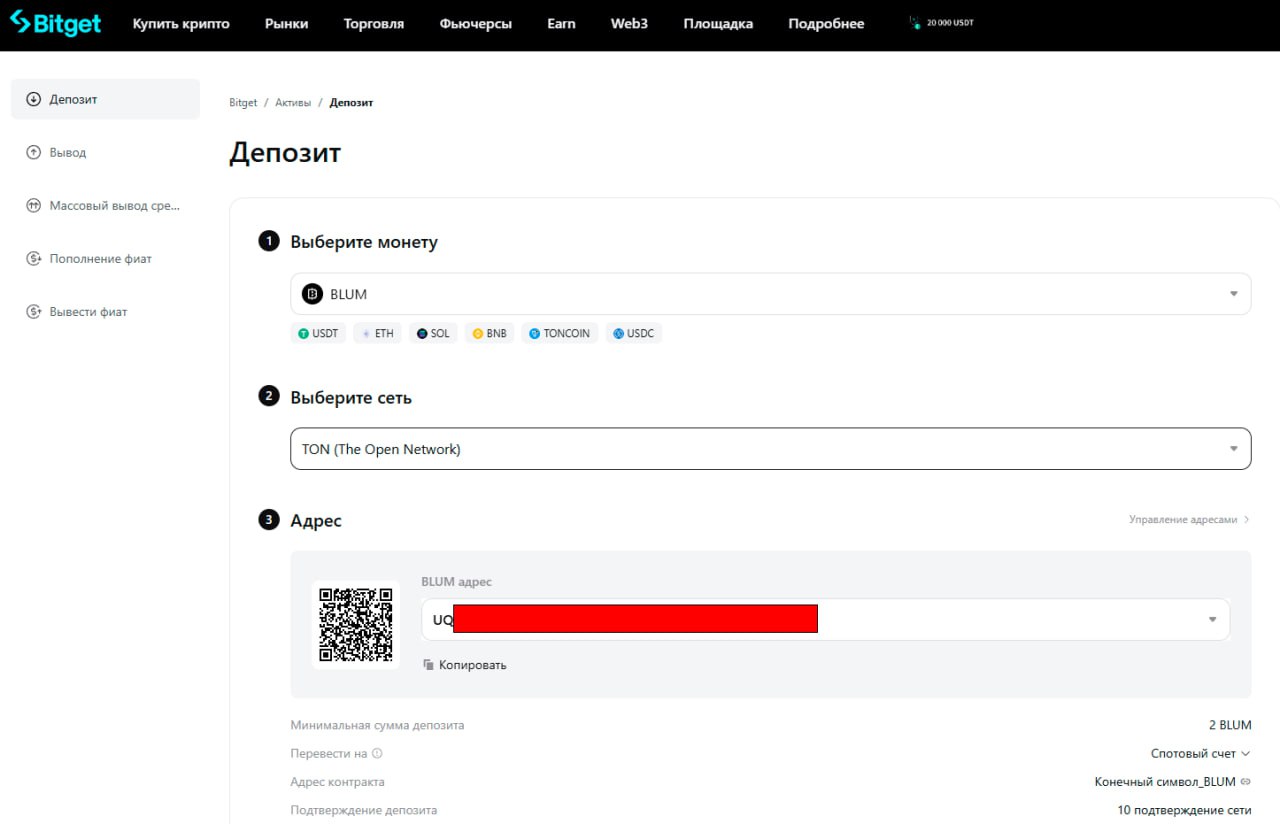The image size is (1280, 824).
Task: Click the Вывод sidebar arrow icon
Action: (x=33, y=152)
